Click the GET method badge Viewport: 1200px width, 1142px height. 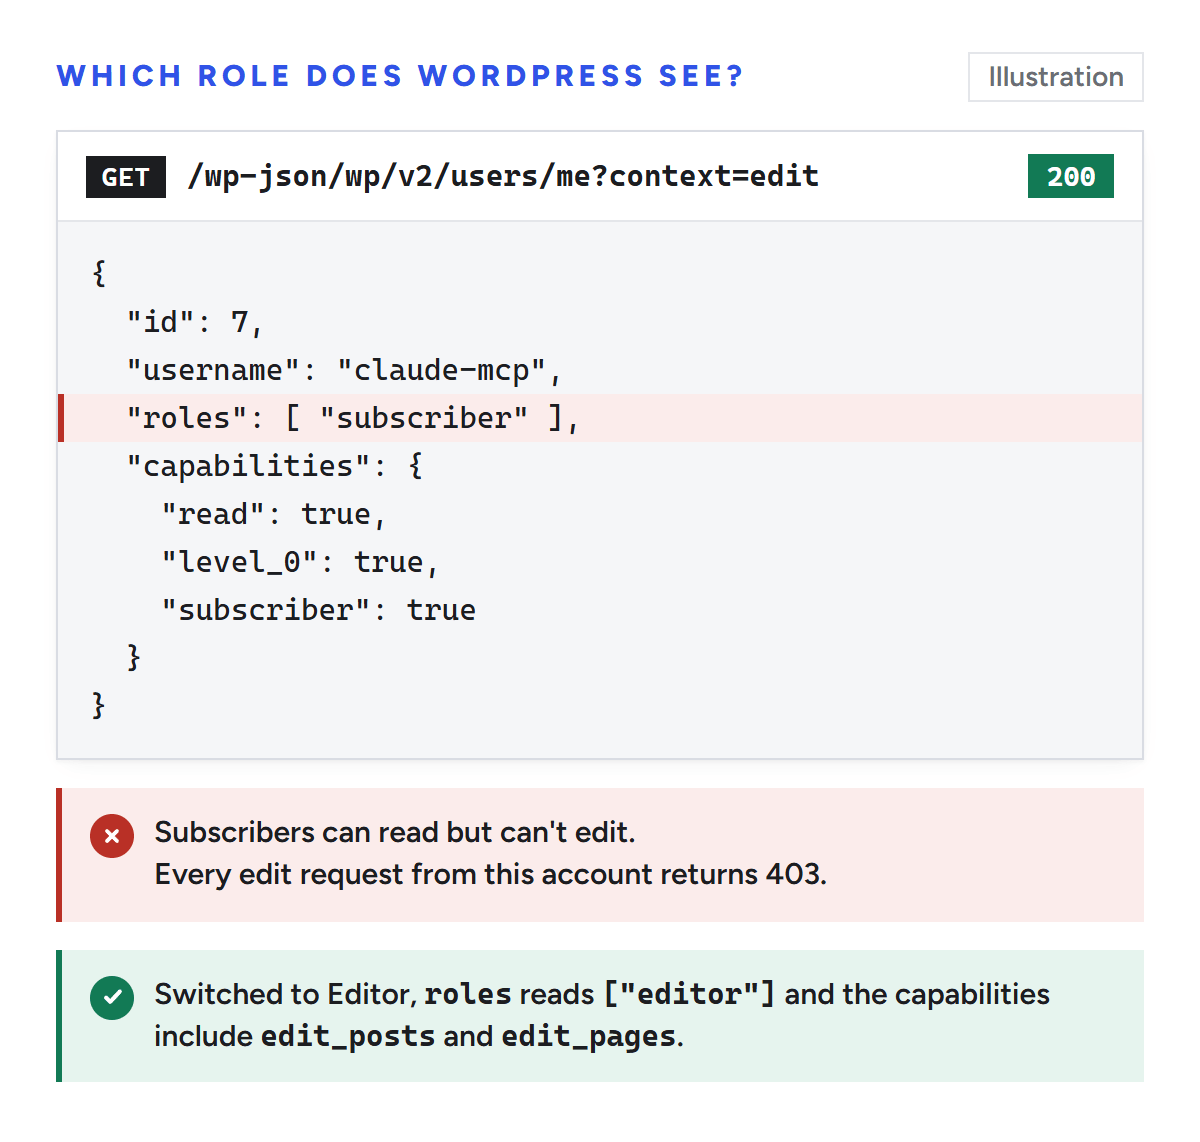pyautogui.click(x=126, y=177)
